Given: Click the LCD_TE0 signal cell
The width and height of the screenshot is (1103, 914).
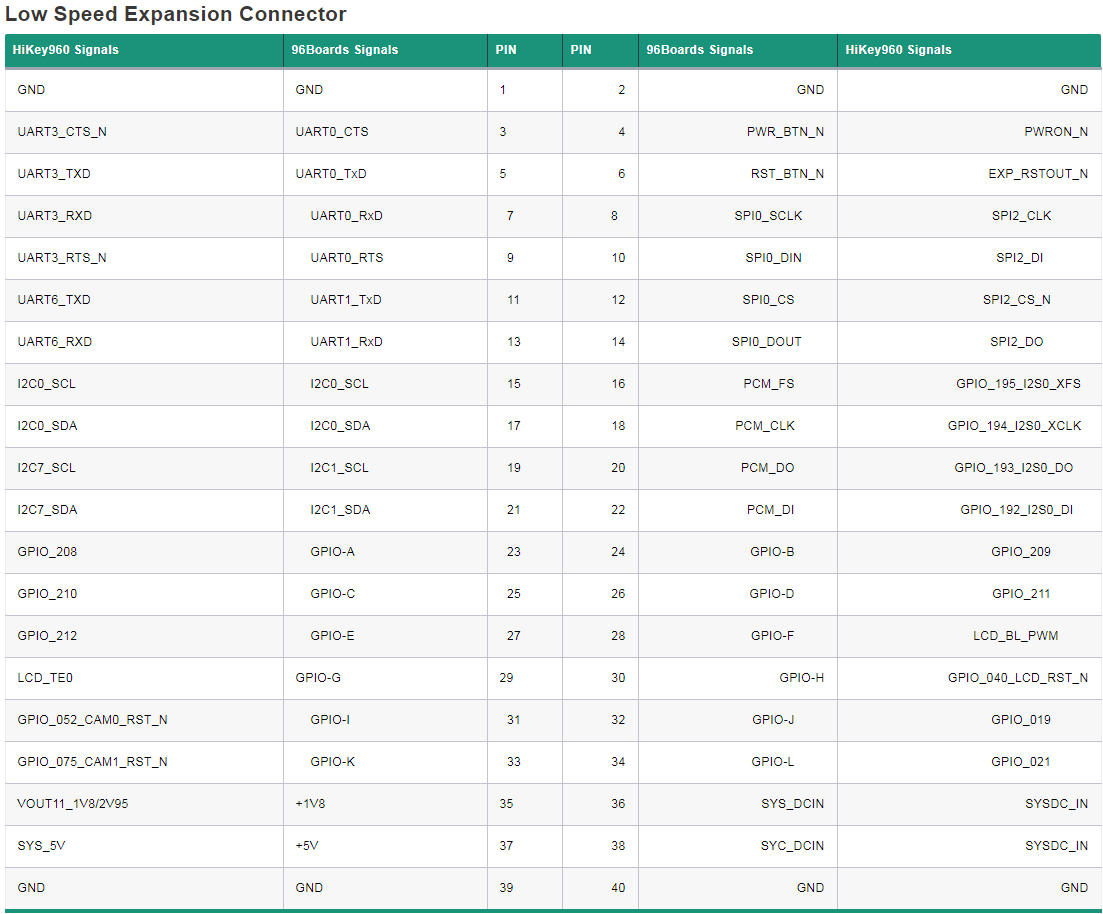Looking at the screenshot, I should [45, 678].
